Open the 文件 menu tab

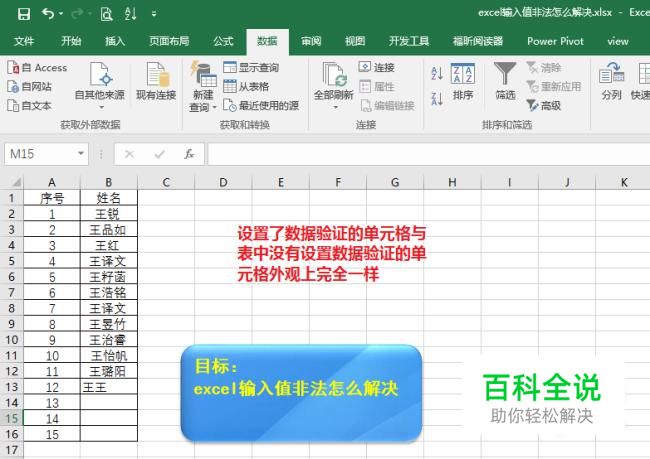point(24,41)
